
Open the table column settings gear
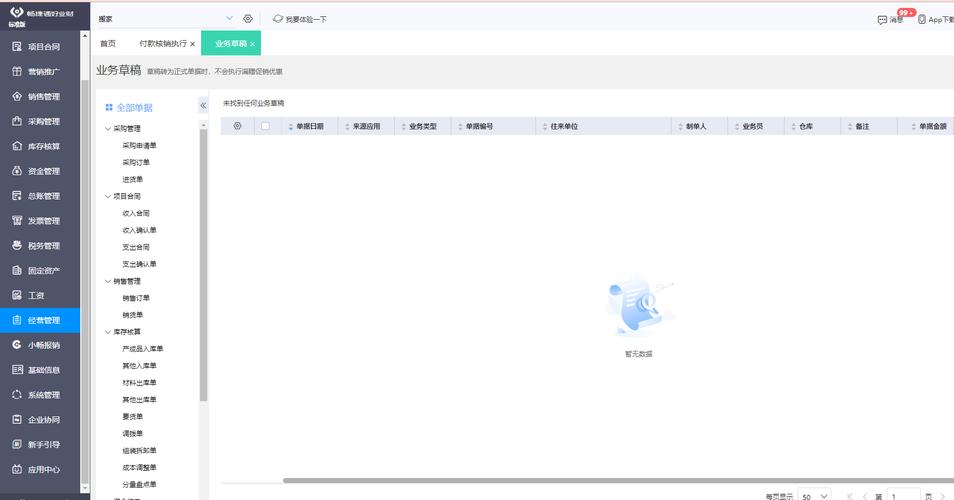tap(237, 126)
